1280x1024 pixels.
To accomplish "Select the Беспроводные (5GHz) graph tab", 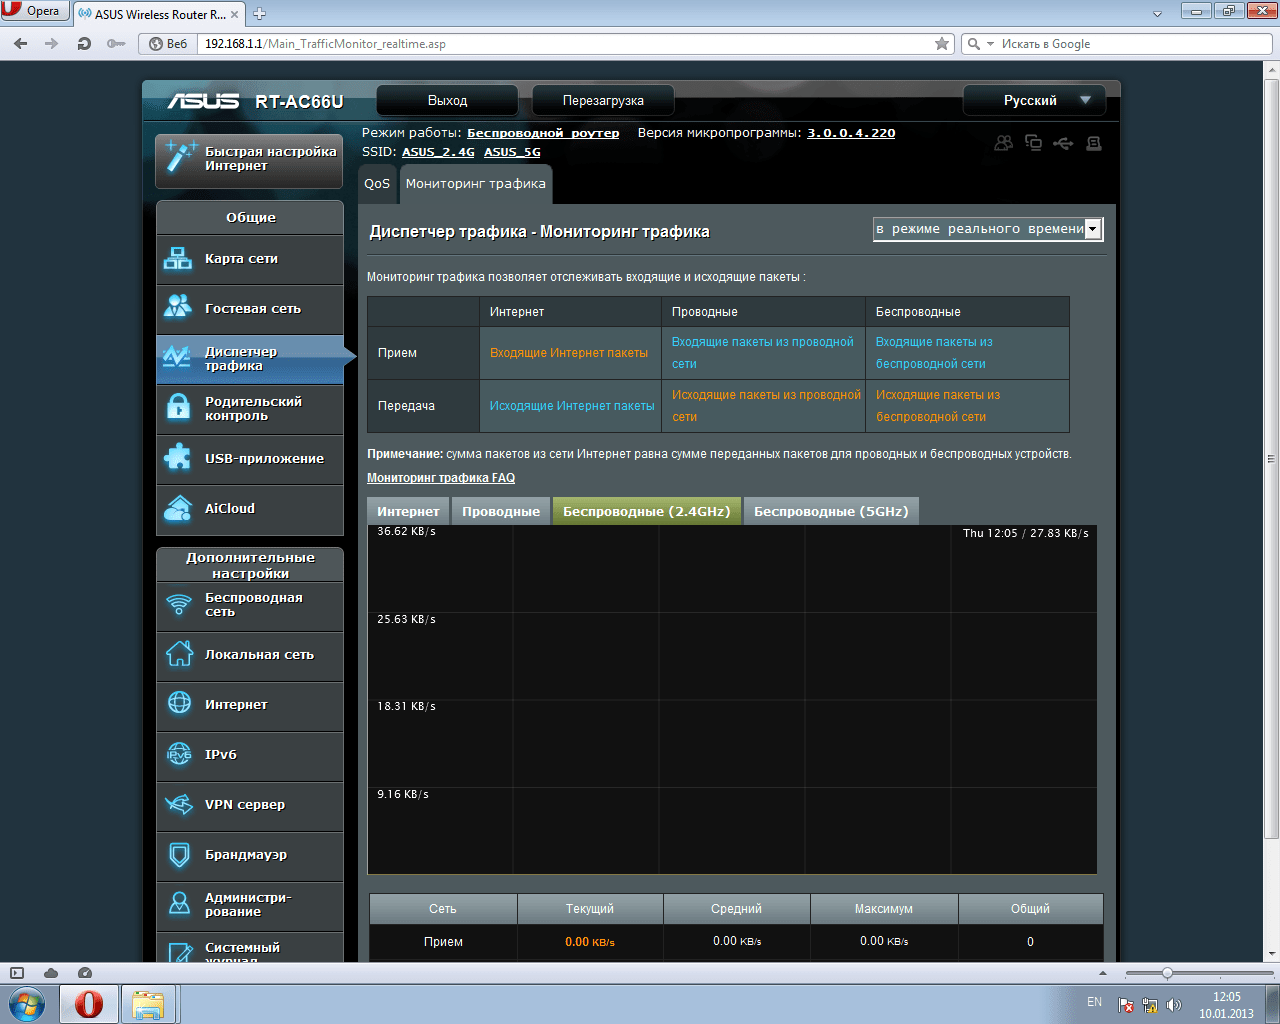I will 831,511.
